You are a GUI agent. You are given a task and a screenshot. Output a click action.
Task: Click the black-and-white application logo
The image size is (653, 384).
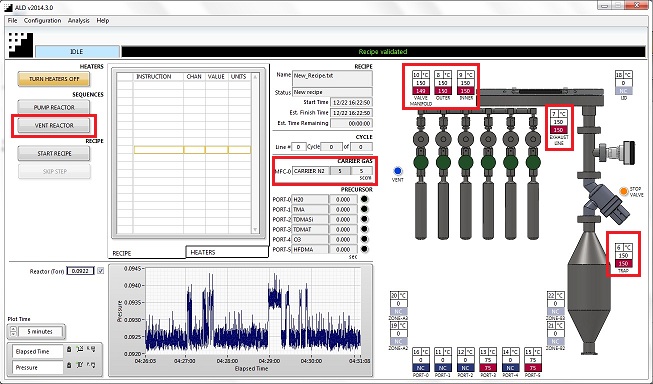[x=21, y=45]
